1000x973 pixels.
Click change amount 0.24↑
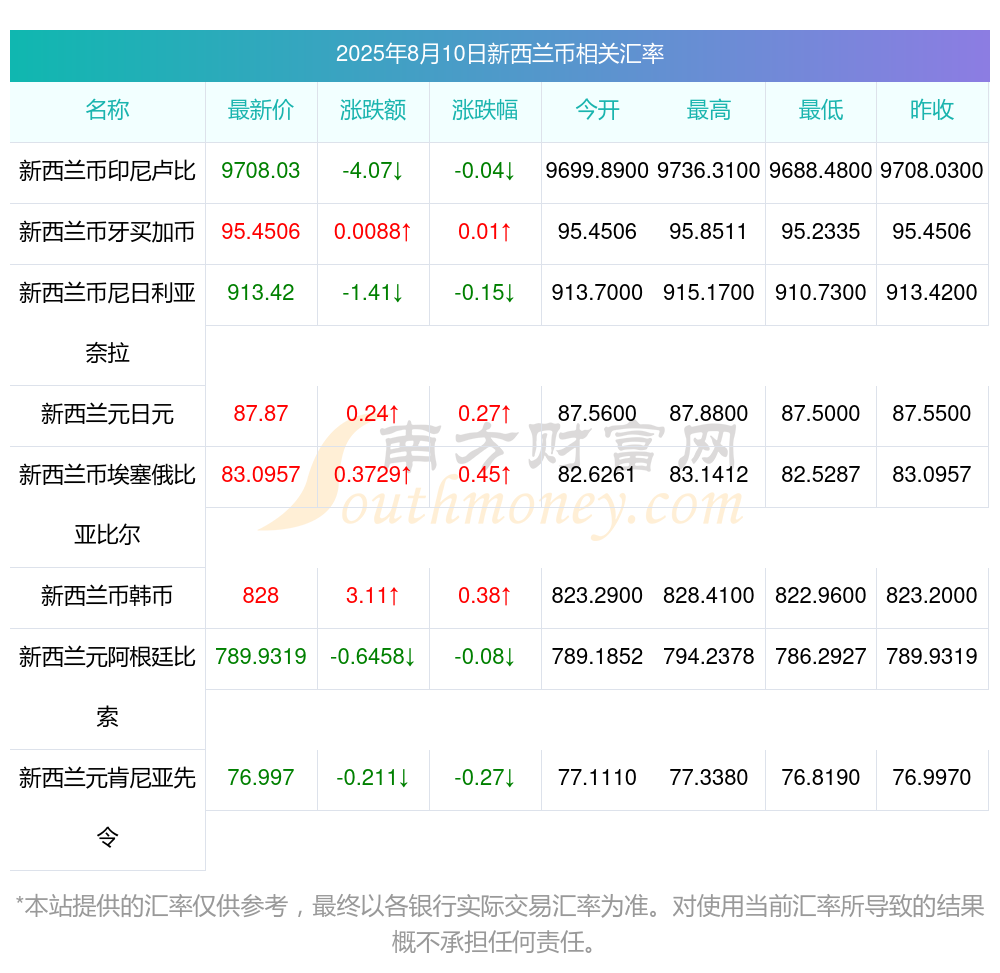pos(373,413)
